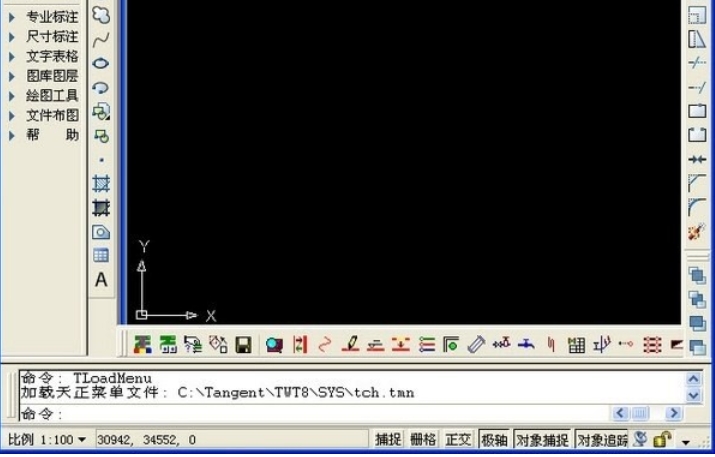Choose the hatch pattern tool
Image resolution: width=715 pixels, height=457 pixels.
coord(101,184)
